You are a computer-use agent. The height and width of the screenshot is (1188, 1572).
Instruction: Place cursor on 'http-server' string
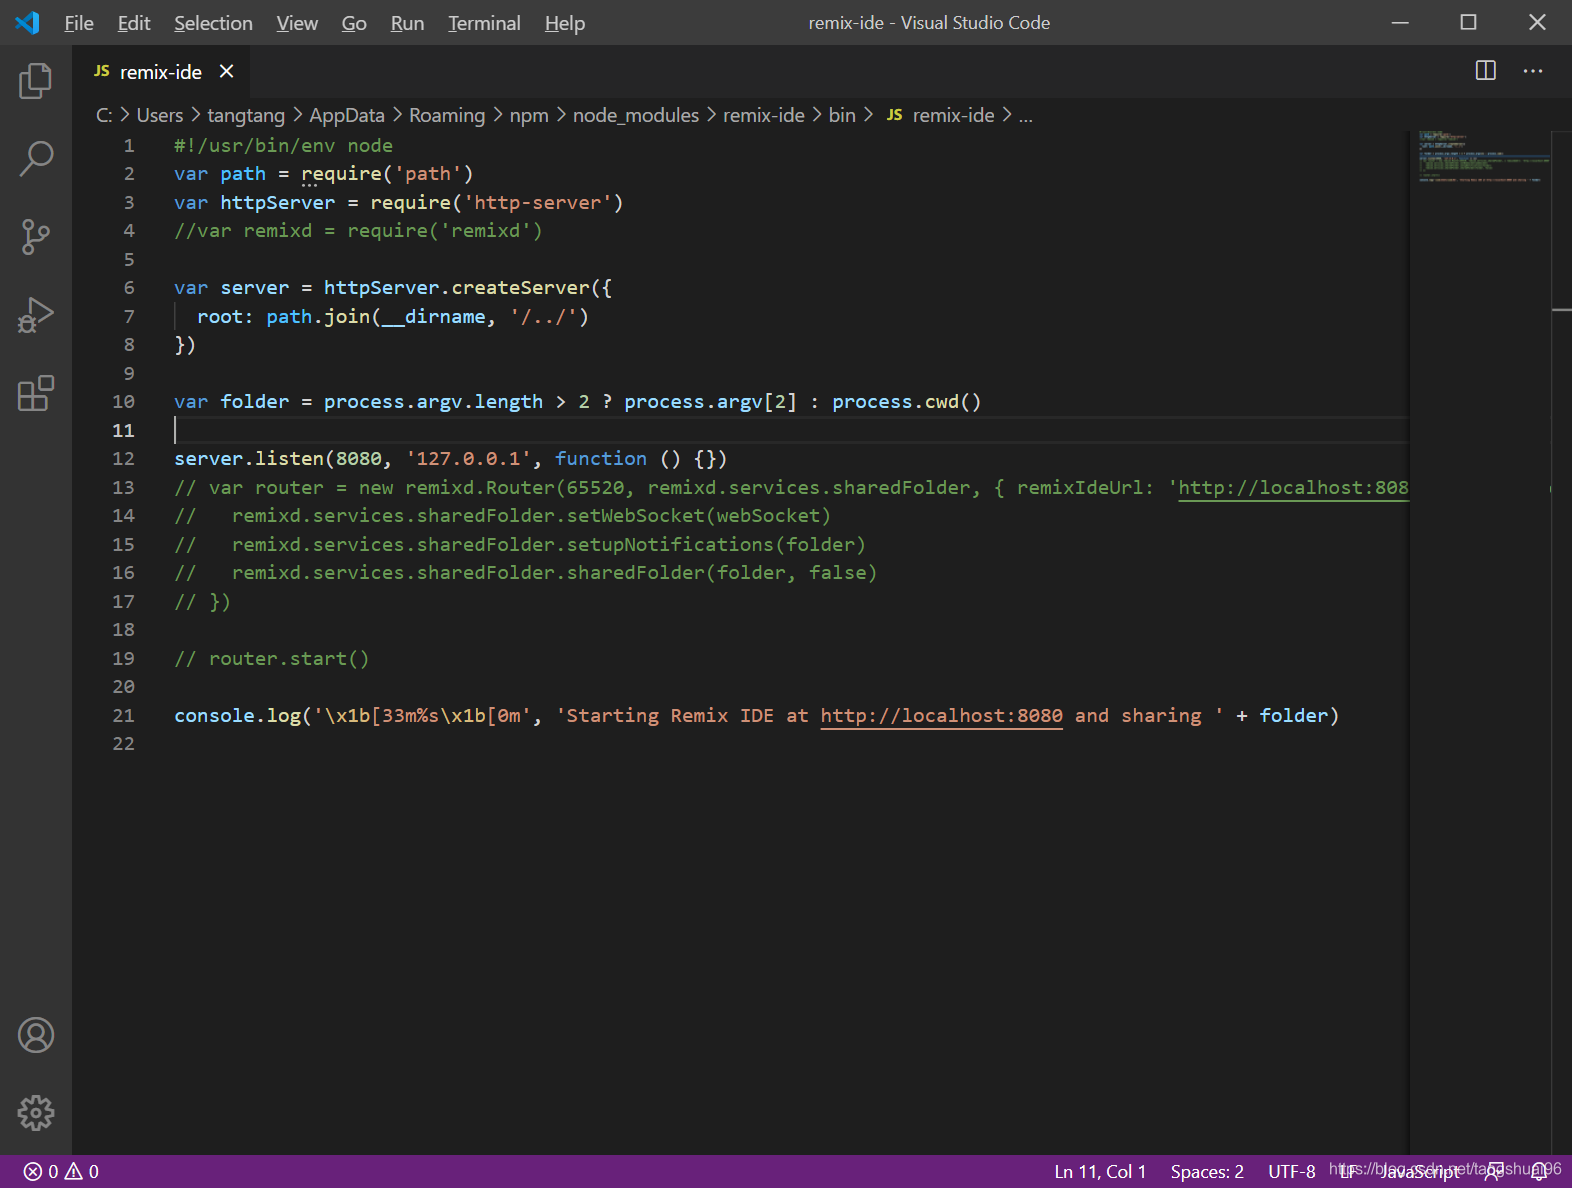point(537,202)
